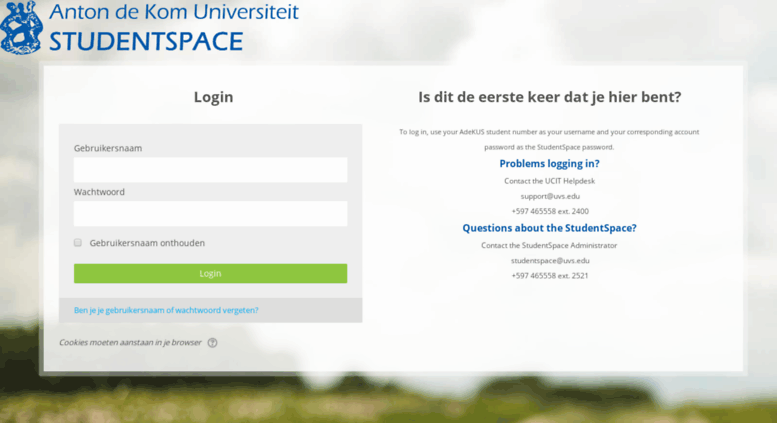Screen dimensions: 777x423
Task: Click 'Contact the StudentSpace Administrator' text
Action: click(549, 245)
